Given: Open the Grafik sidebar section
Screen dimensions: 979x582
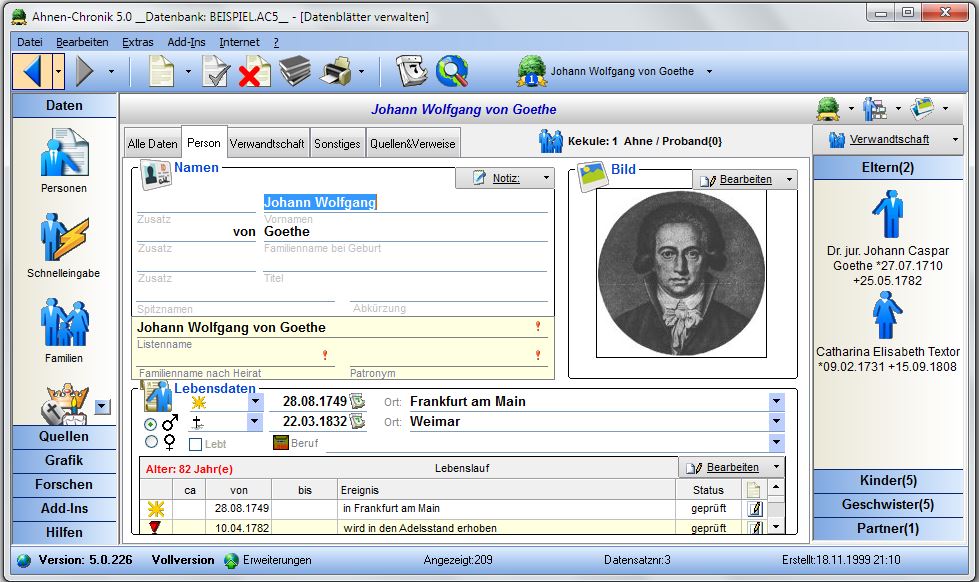Looking at the screenshot, I should tap(64, 460).
